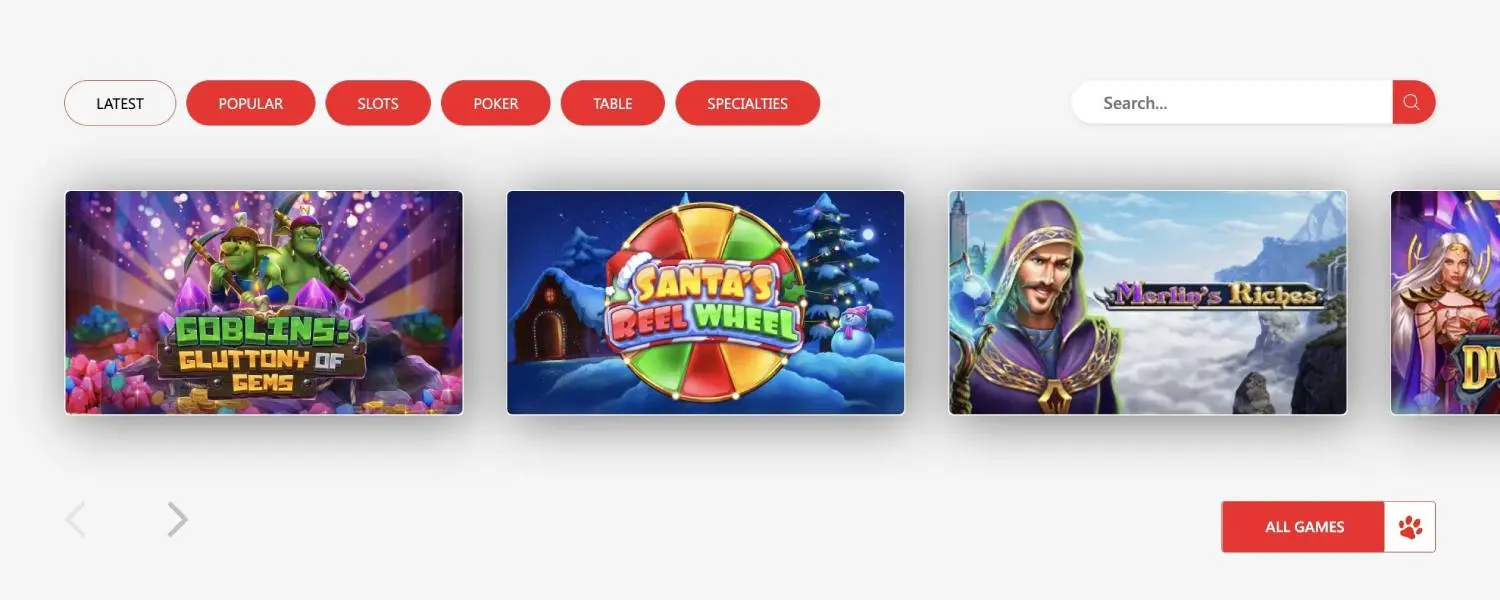
Task: Click the paw print icon beside All Games
Action: pos(1410,527)
